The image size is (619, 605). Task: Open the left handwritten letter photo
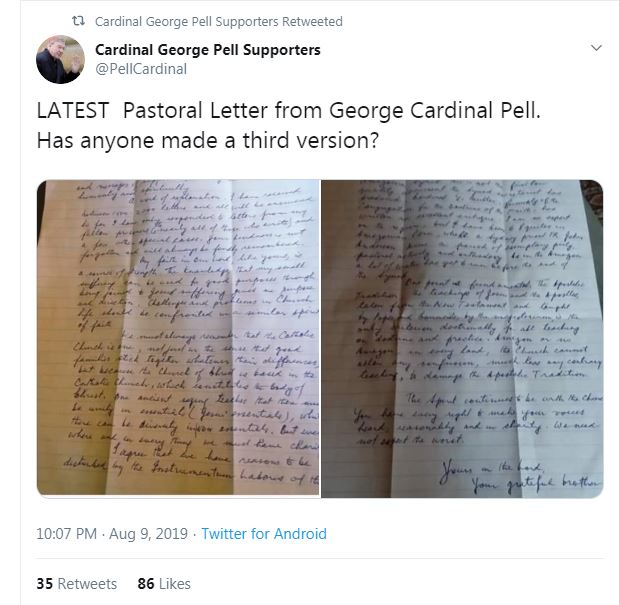pyautogui.click(x=178, y=338)
